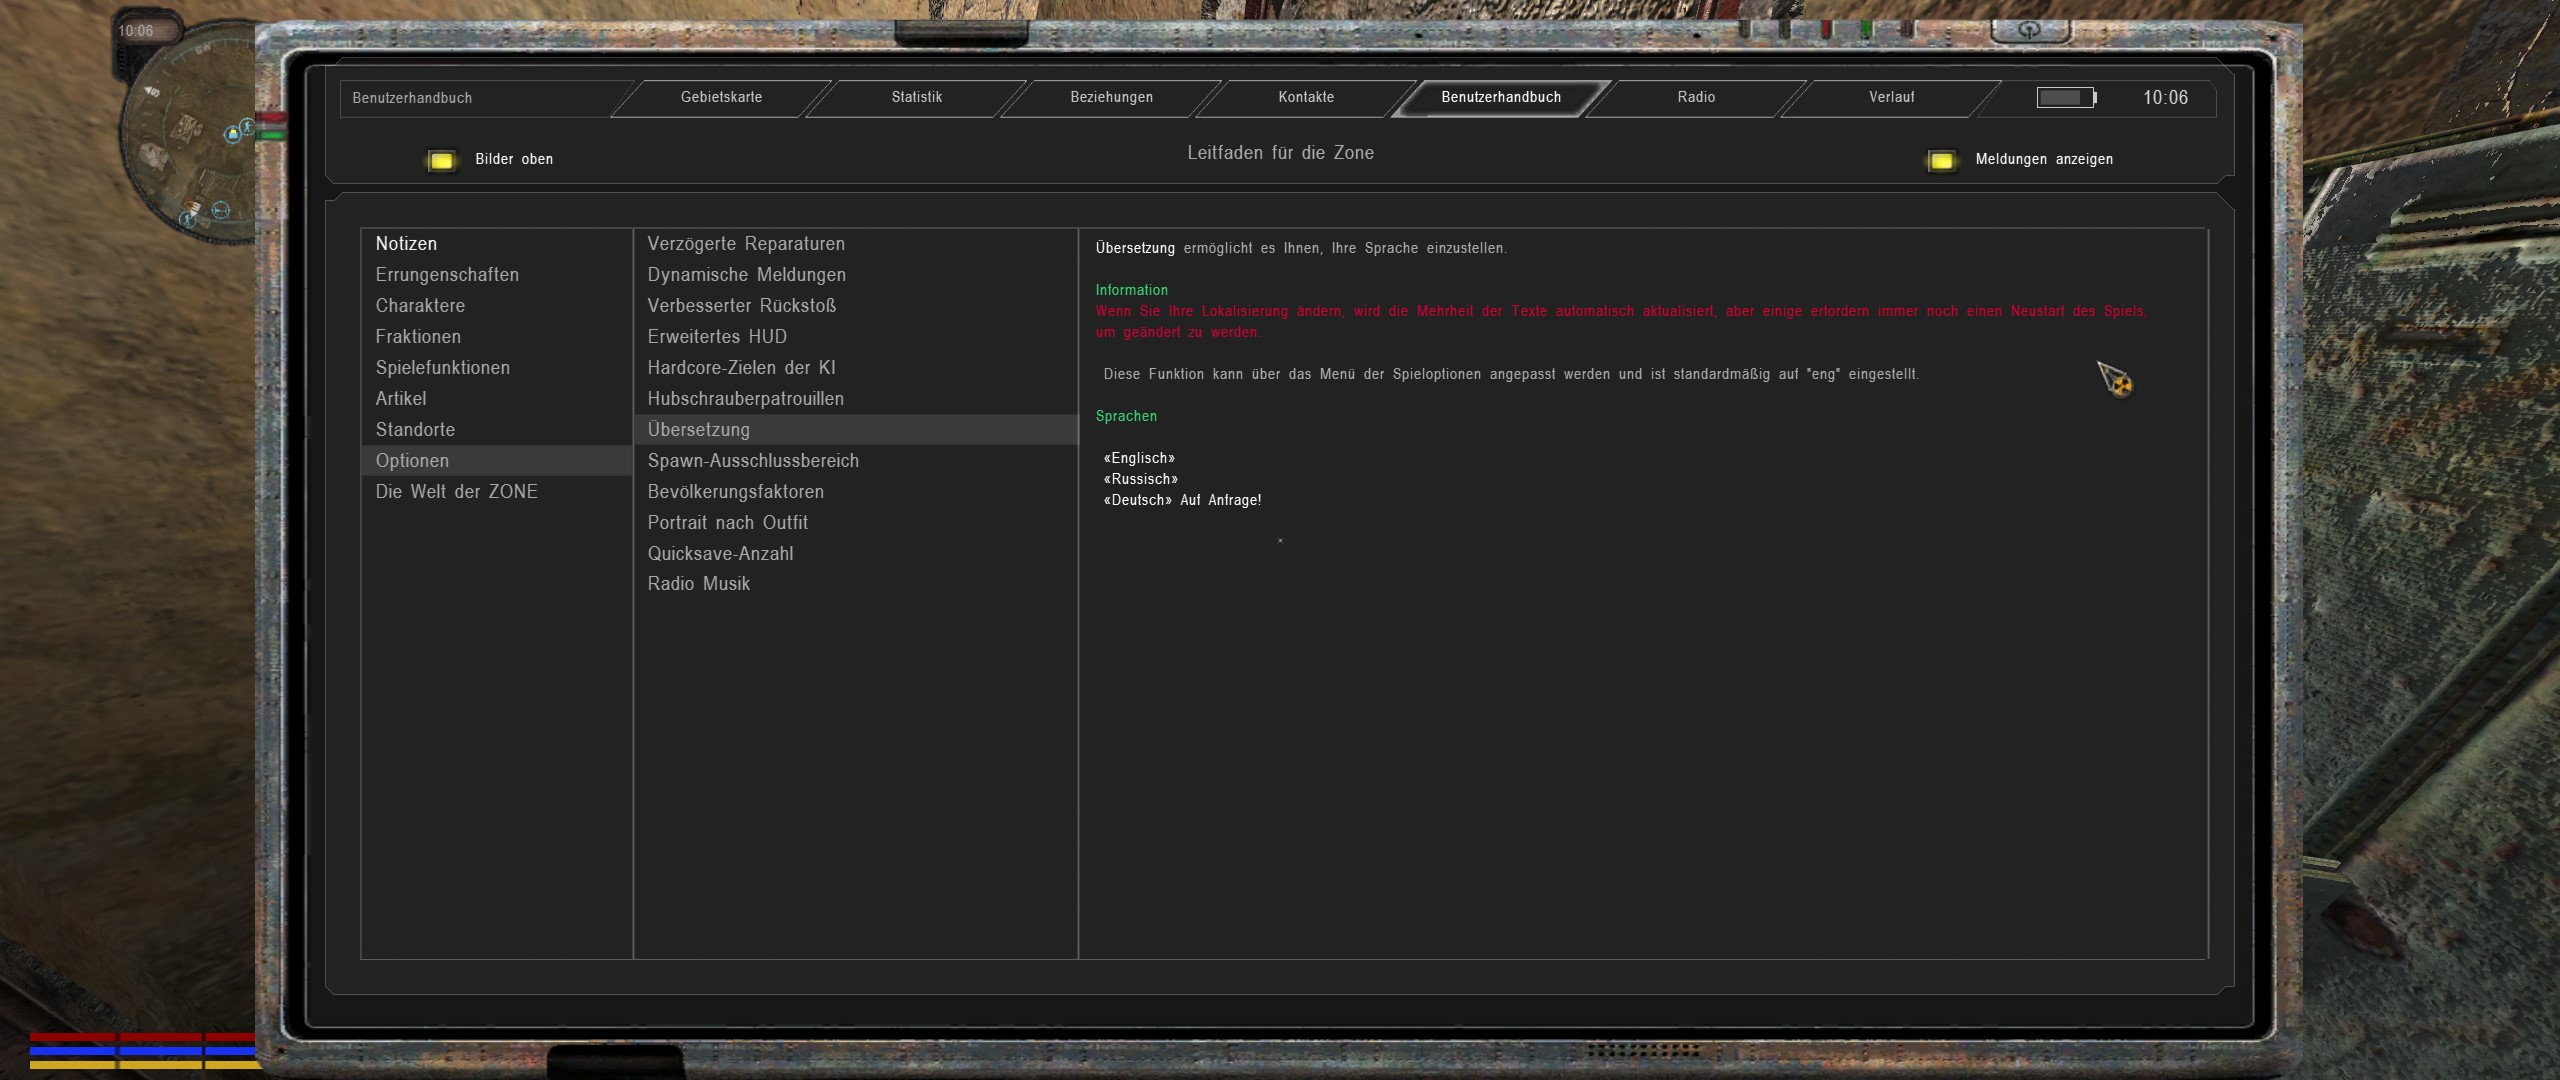Open the Gebietskarte tab
Image resolution: width=2560 pixels, height=1080 pixels.
[x=721, y=97]
